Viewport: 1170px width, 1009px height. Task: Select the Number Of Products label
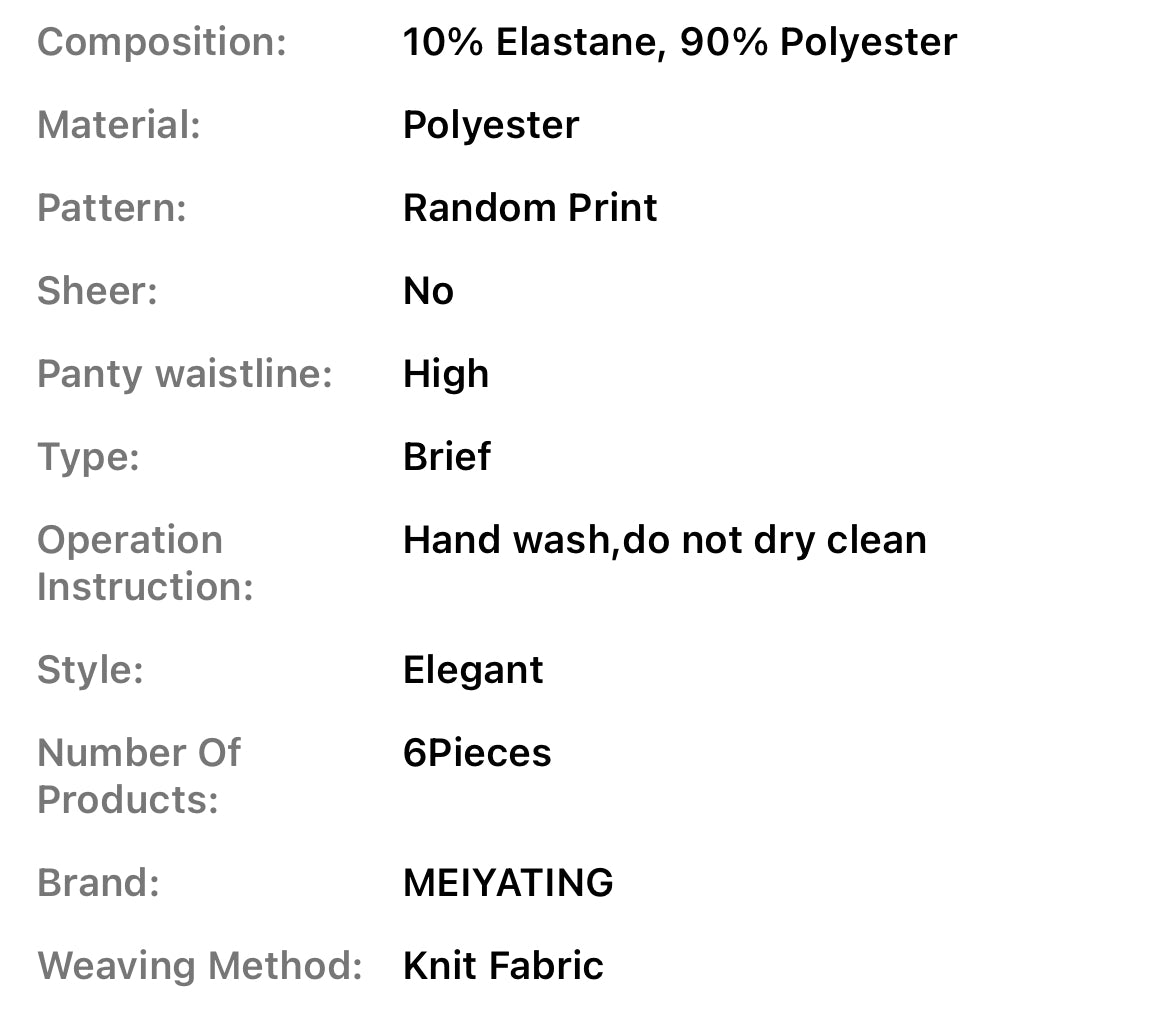click(138, 776)
